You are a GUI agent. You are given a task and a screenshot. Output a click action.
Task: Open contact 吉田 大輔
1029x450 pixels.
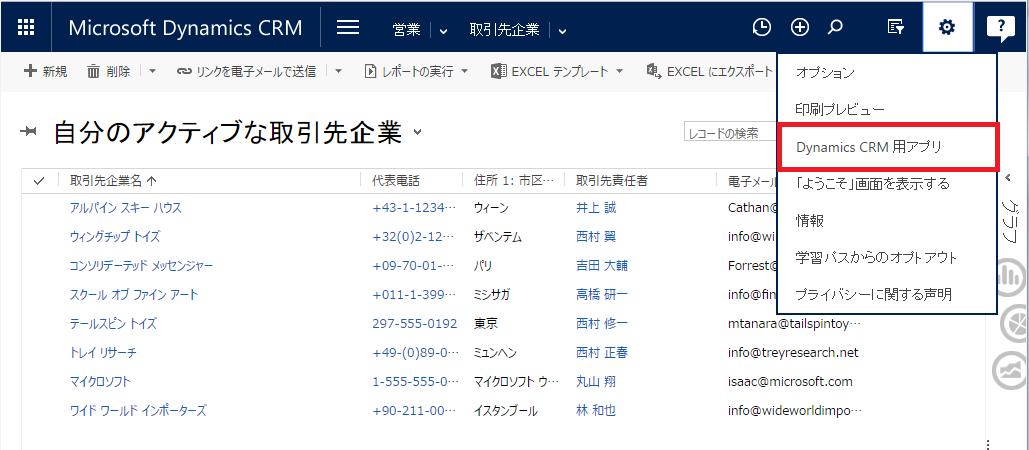pyautogui.click(x=602, y=266)
